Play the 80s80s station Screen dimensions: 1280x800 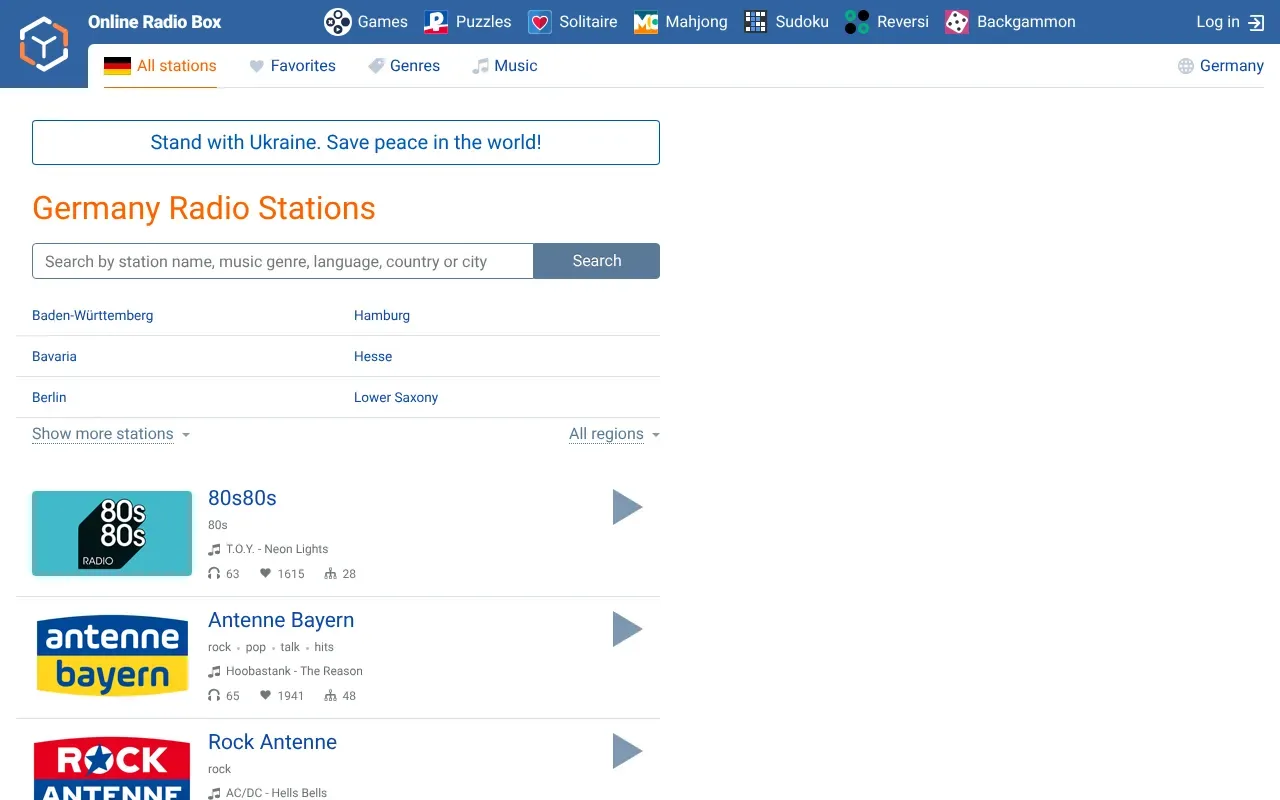pos(627,507)
